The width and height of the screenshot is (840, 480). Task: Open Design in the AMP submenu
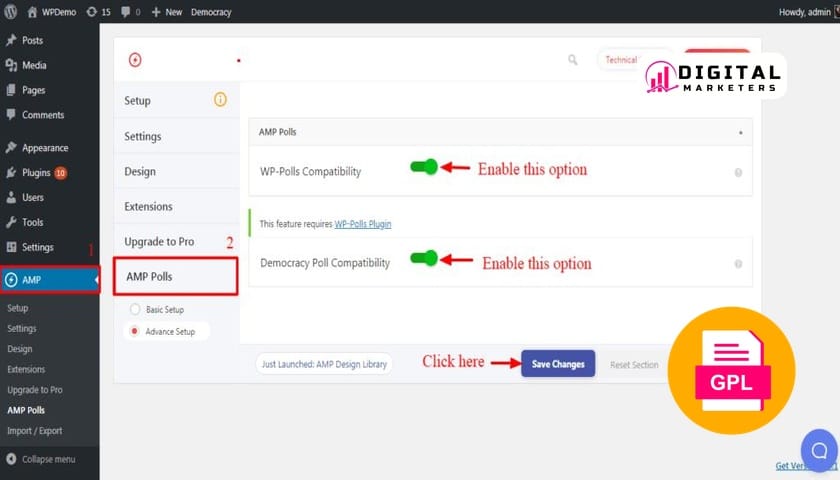pyautogui.click(x=20, y=349)
